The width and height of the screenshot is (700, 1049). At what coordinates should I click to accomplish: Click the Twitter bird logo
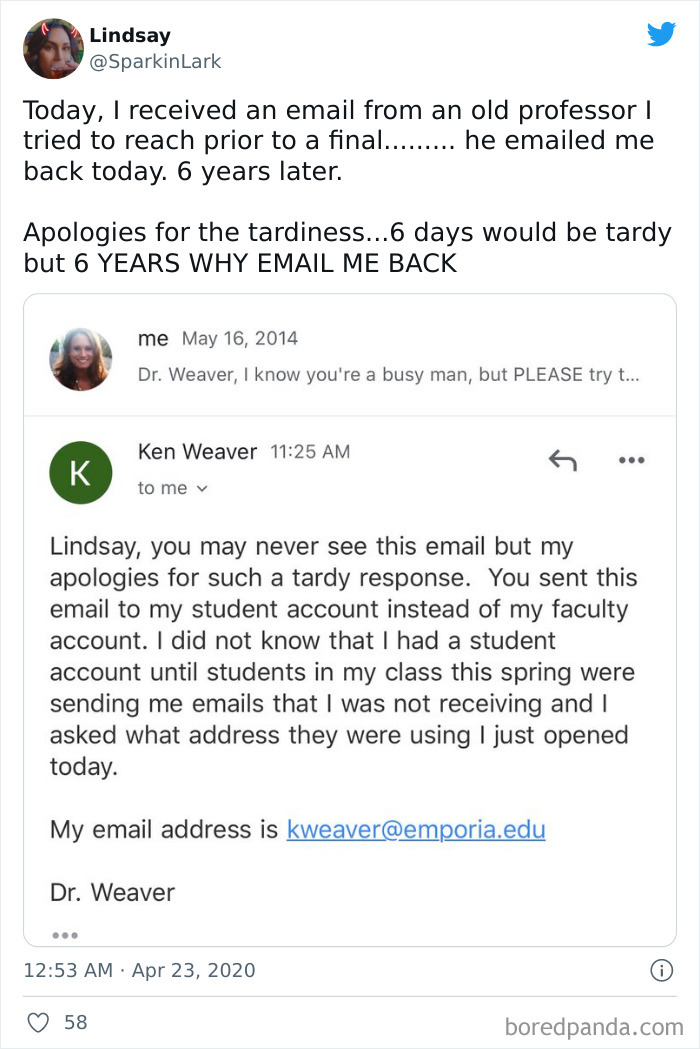point(661,34)
